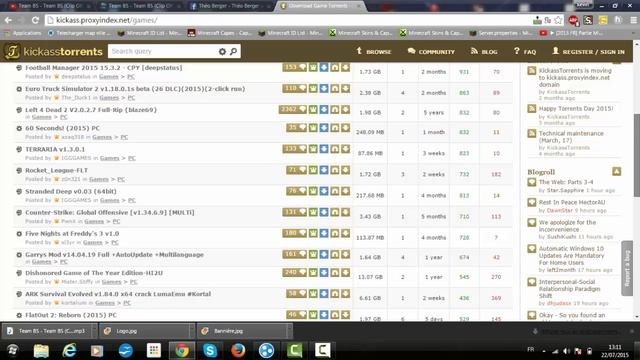Expand Bannière.jpg download options arrow
640x360 pixels.
coord(289,331)
